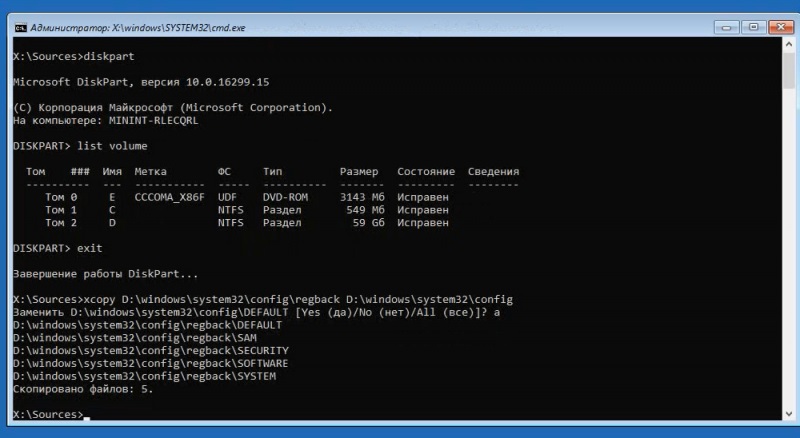Click 'Раздел' in the Том 2 row
This screenshot has height=438, width=800.
(282, 223)
